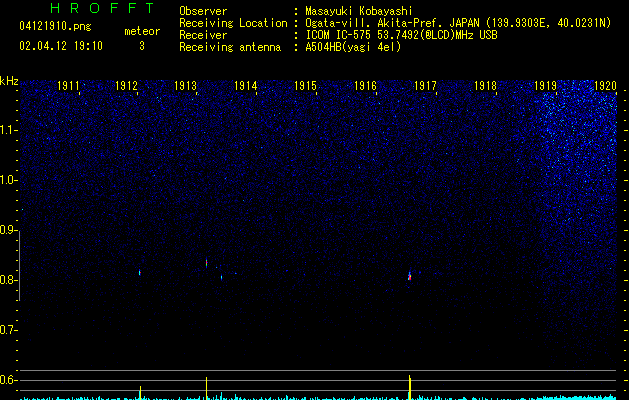Click the 1918 time axis marker

pos(485,86)
